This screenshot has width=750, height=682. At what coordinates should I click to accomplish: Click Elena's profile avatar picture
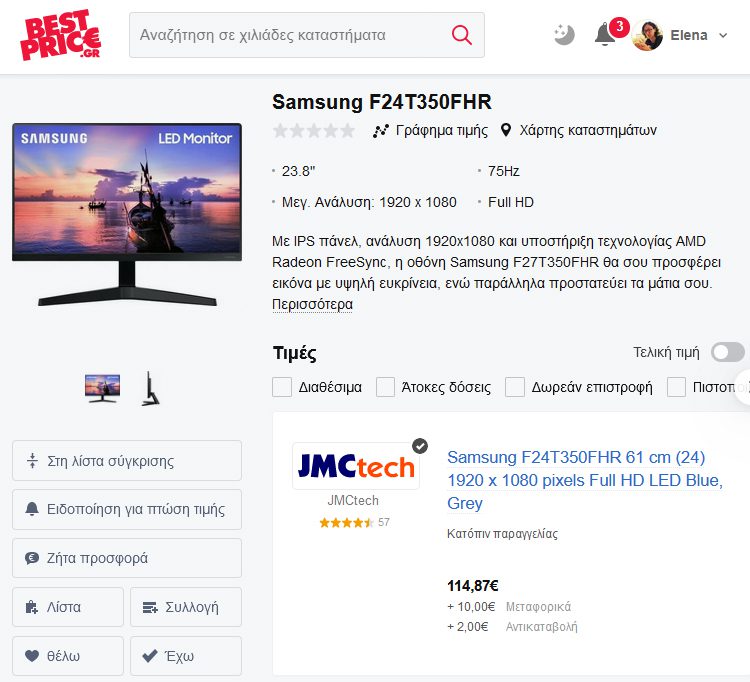(647, 35)
